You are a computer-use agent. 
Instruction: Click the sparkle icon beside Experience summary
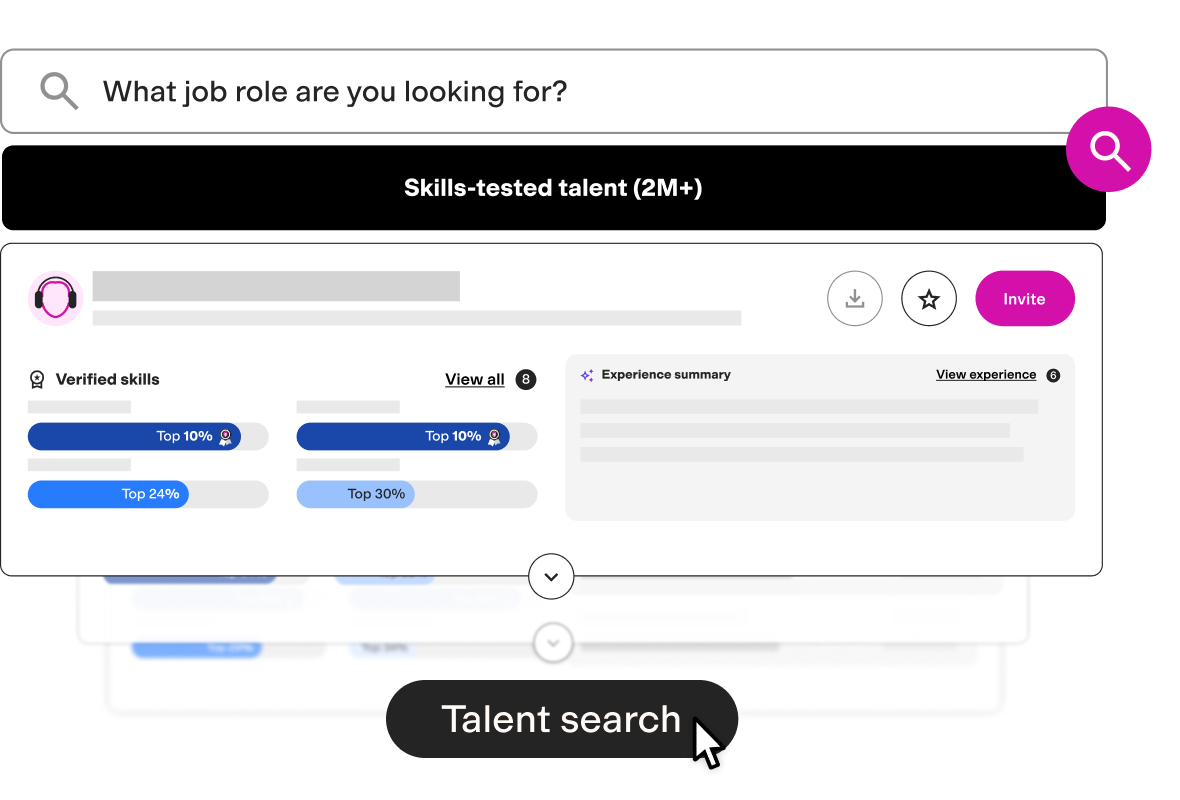(x=587, y=375)
